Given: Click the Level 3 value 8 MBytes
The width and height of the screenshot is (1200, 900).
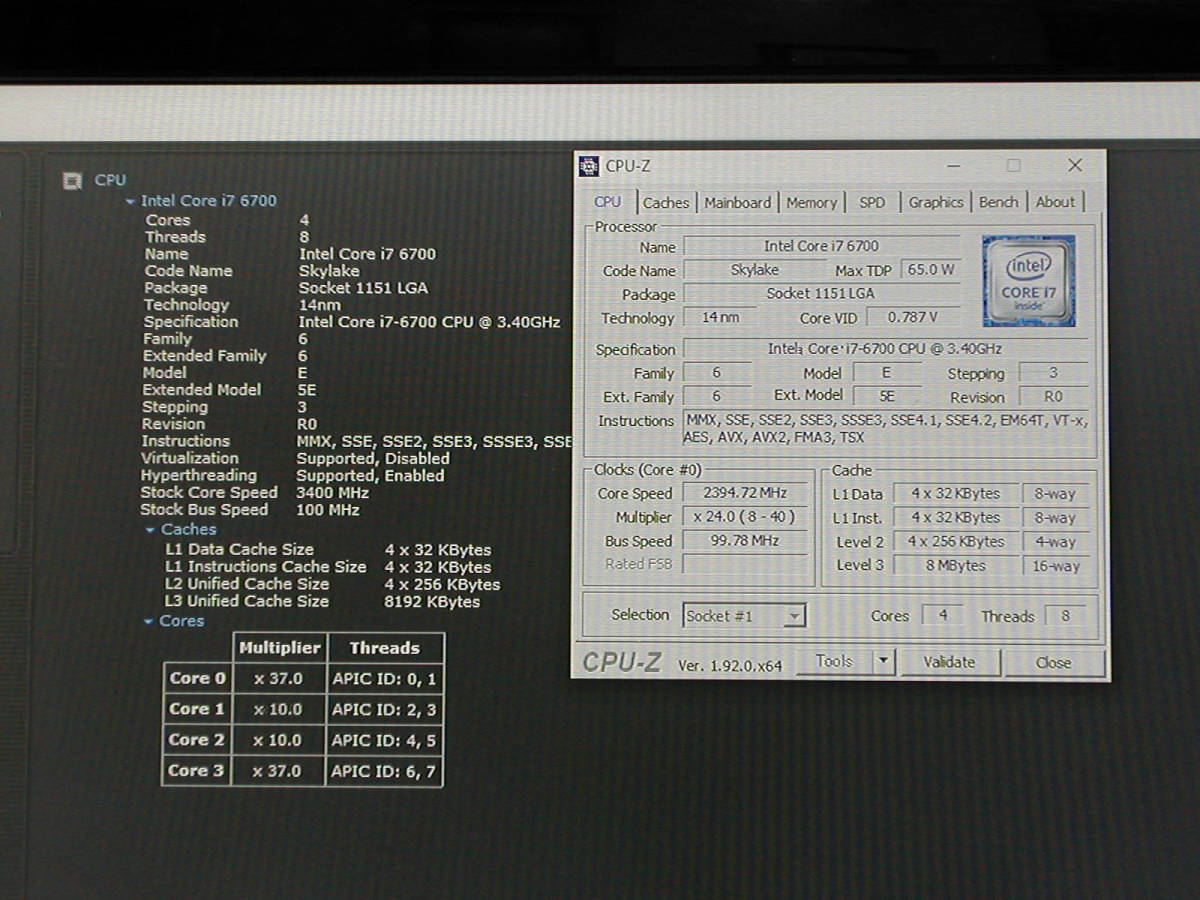Looking at the screenshot, I should [x=955, y=566].
